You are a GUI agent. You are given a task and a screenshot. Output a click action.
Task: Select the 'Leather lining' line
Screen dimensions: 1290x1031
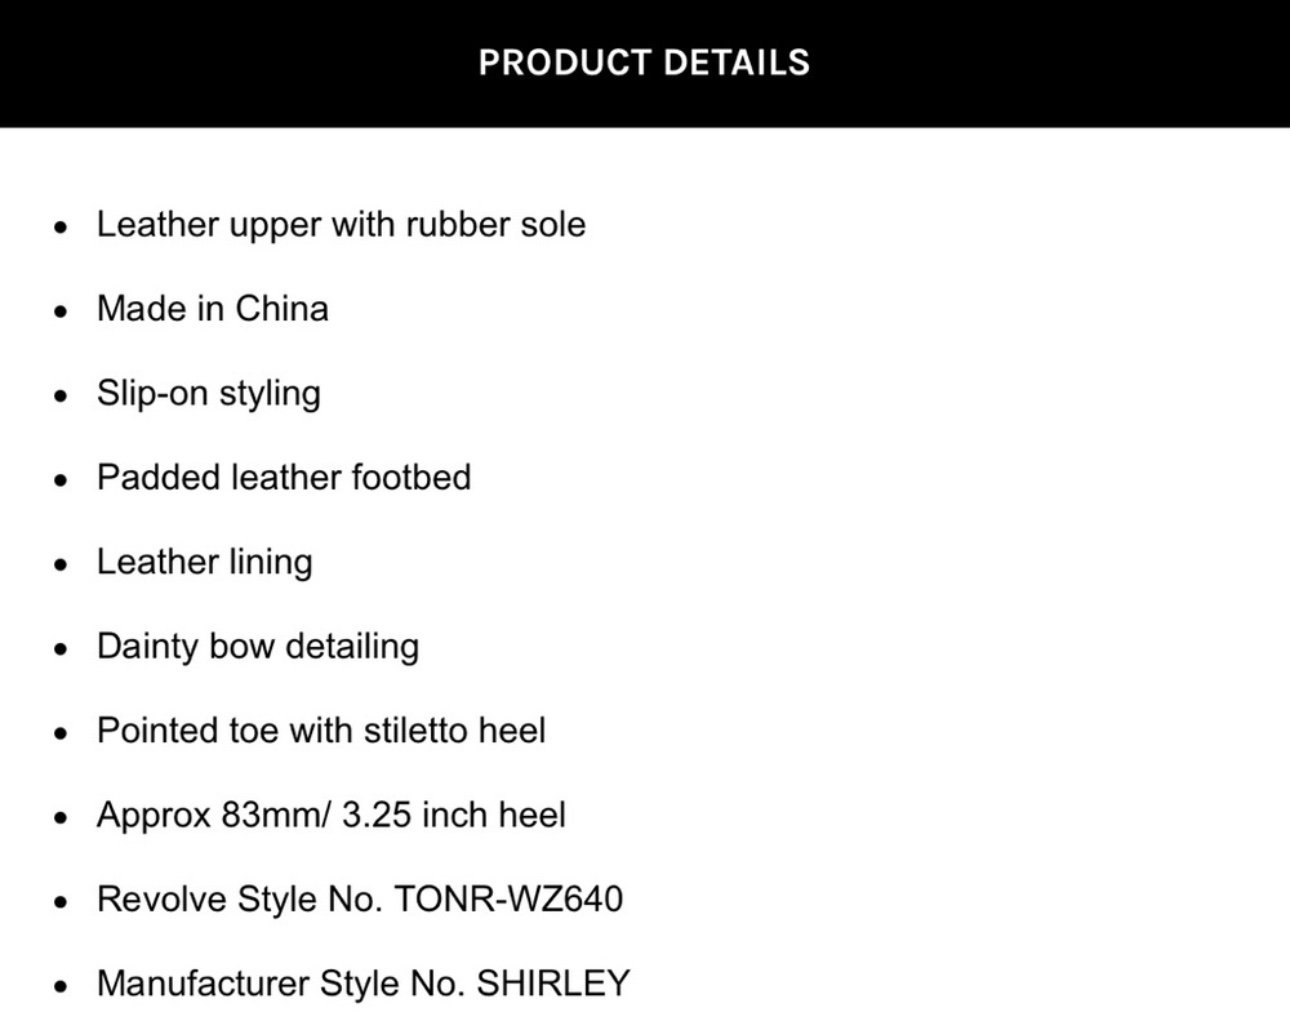(204, 562)
